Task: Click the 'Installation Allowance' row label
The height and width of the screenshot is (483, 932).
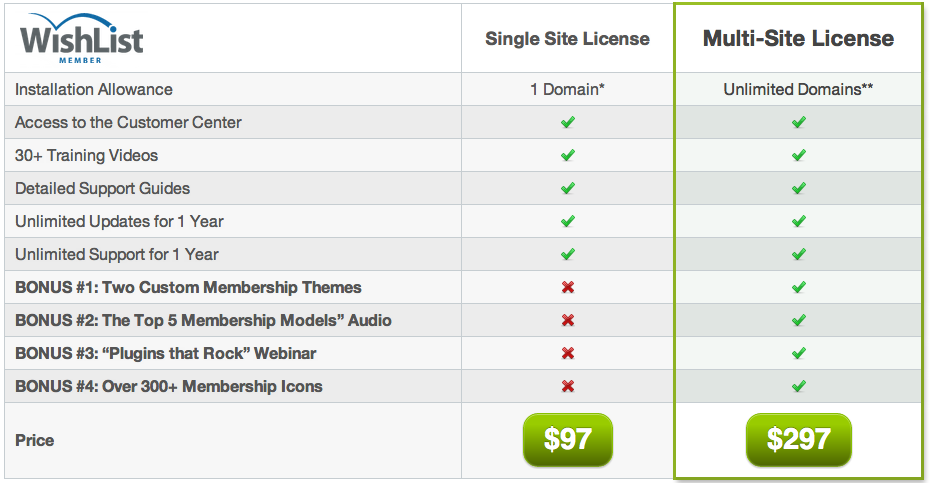Action: coord(94,89)
